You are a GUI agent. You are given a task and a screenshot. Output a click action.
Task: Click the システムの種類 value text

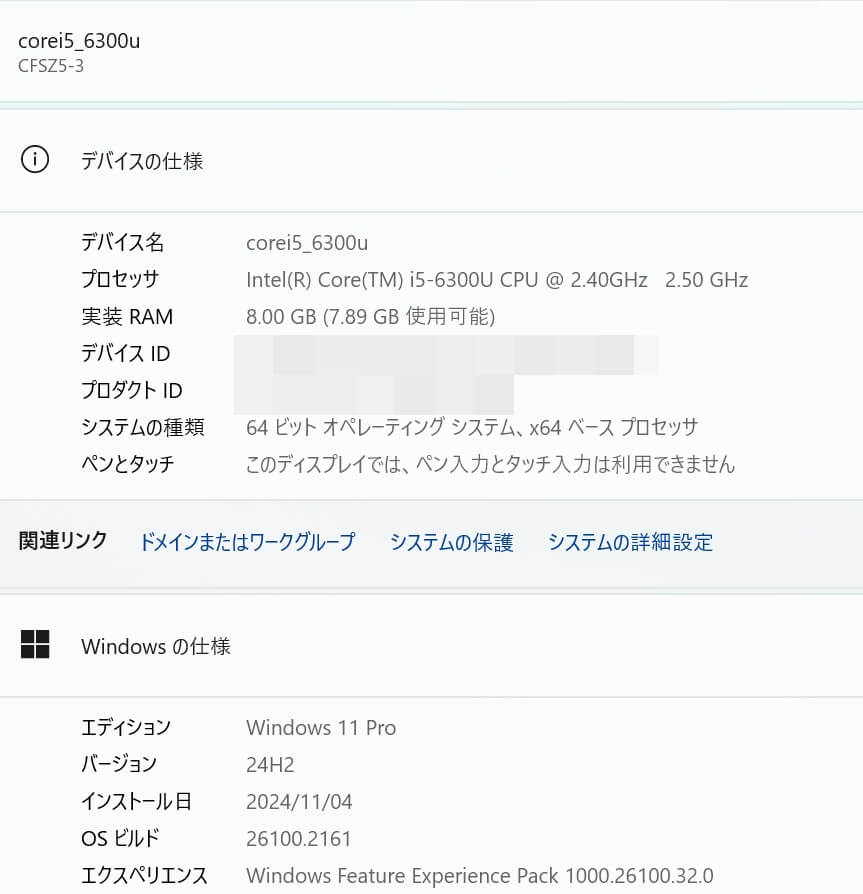pos(472,427)
